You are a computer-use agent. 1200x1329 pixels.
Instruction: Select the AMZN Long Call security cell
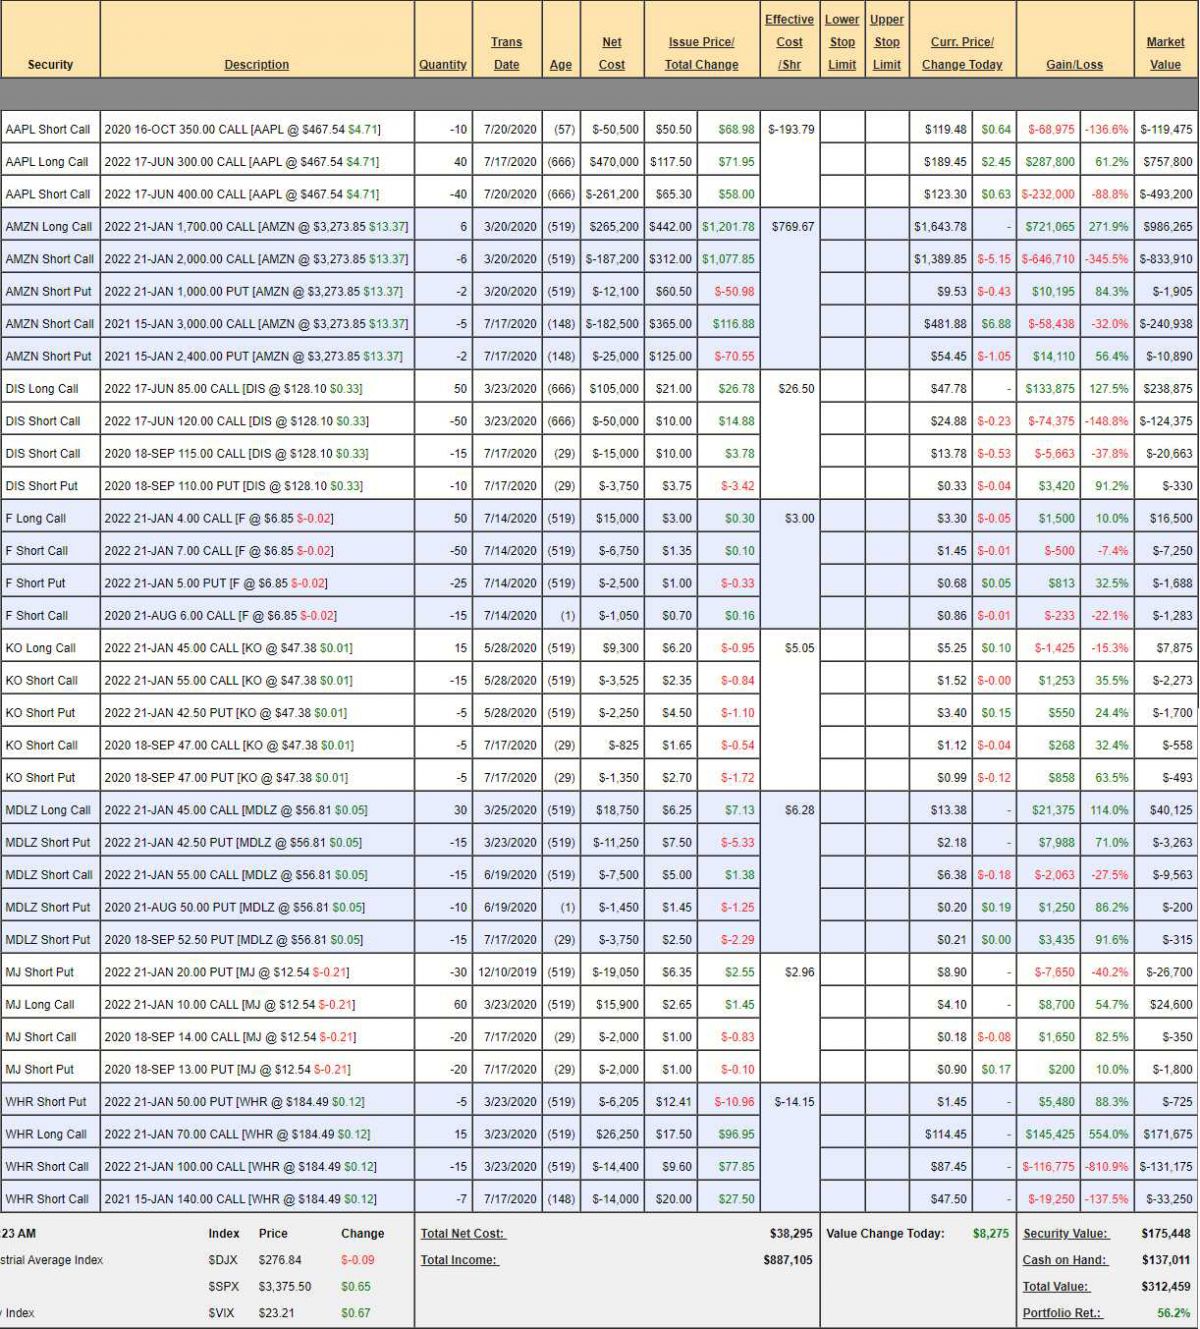pos(48,227)
